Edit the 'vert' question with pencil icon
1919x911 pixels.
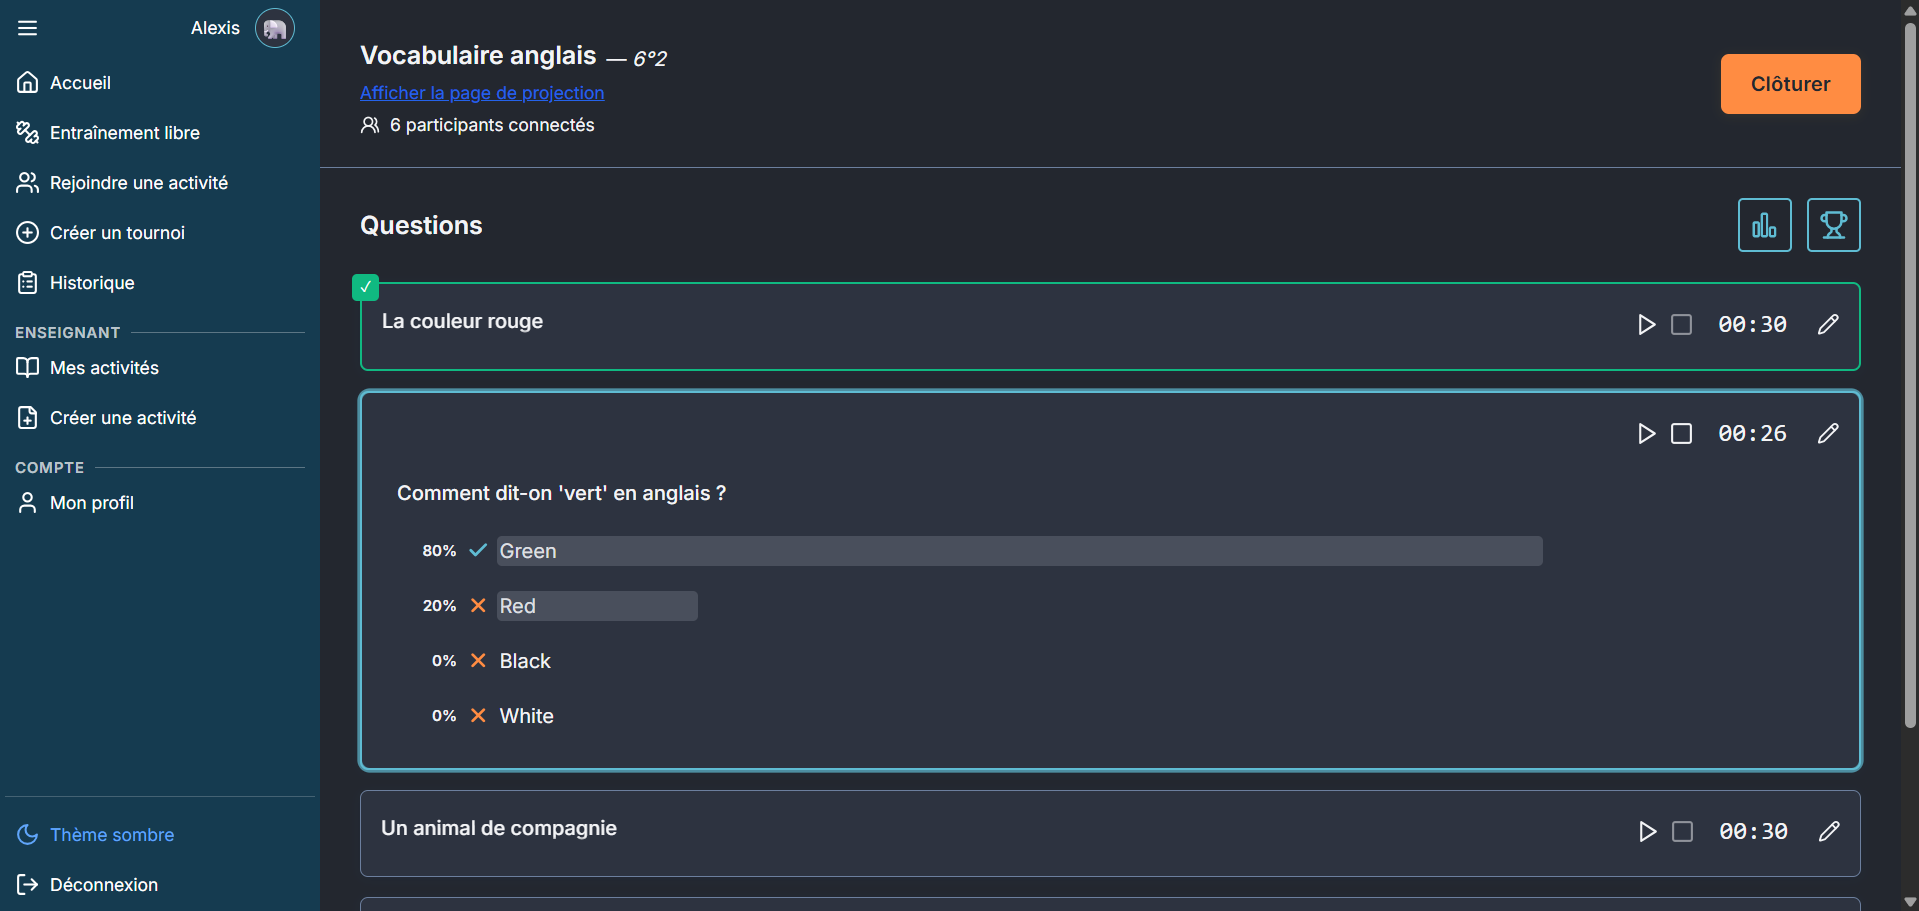(x=1828, y=433)
